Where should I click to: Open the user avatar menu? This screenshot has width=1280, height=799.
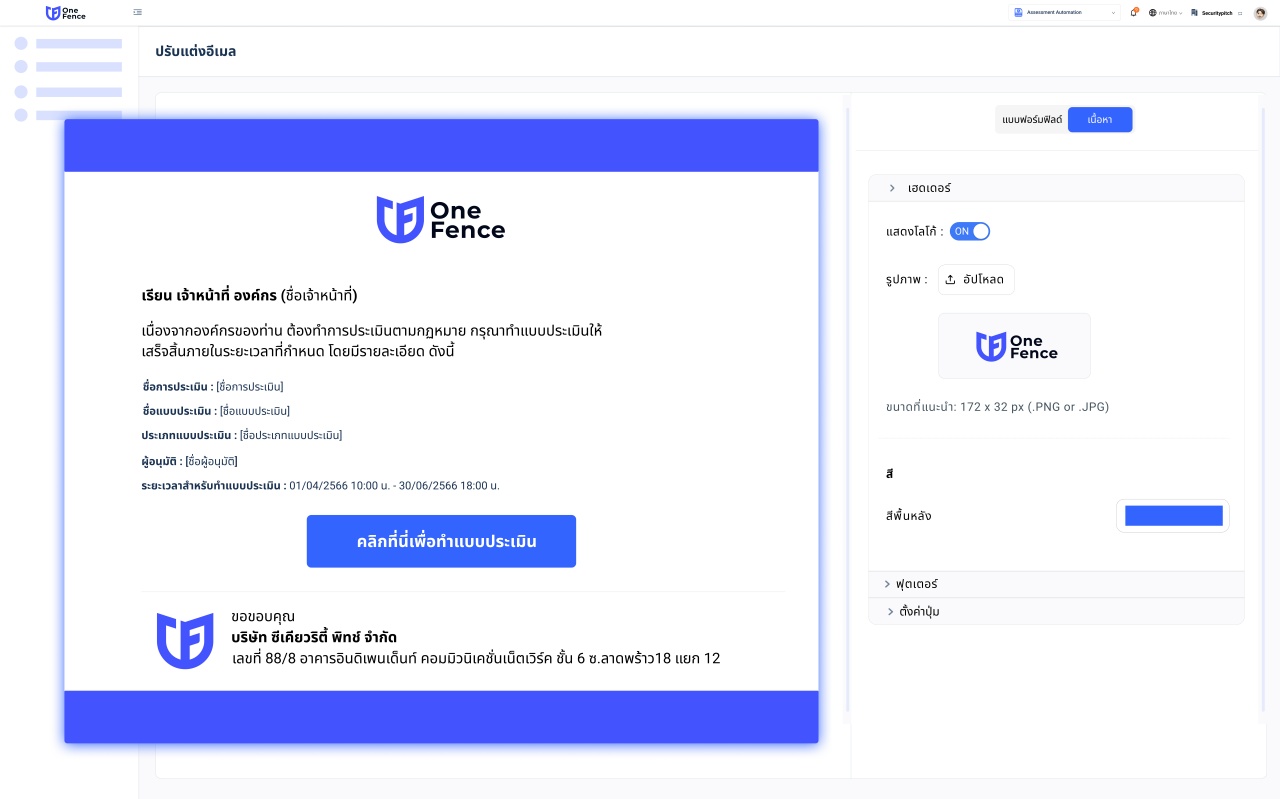click(1260, 13)
